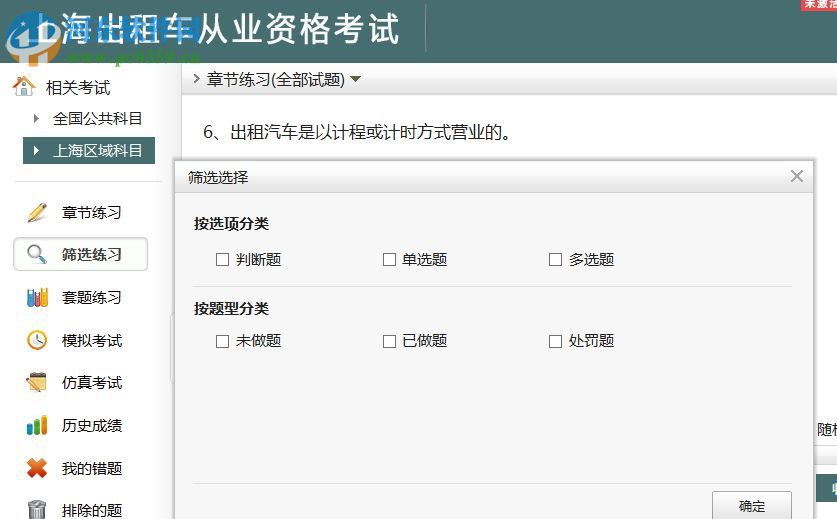Viewport: 837px width, 519px height.
Task: Click the magnifier icon for 筛选练习
Action: point(37,254)
